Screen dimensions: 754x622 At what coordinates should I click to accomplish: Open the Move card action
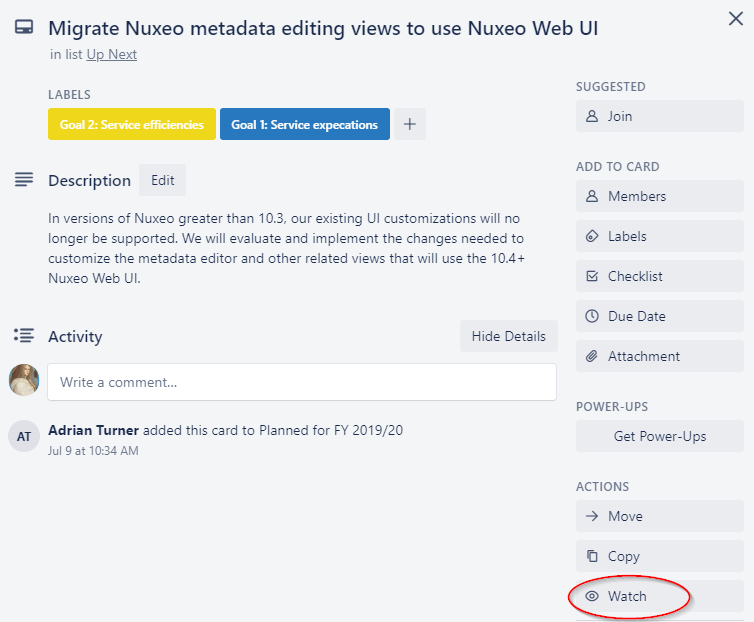660,516
